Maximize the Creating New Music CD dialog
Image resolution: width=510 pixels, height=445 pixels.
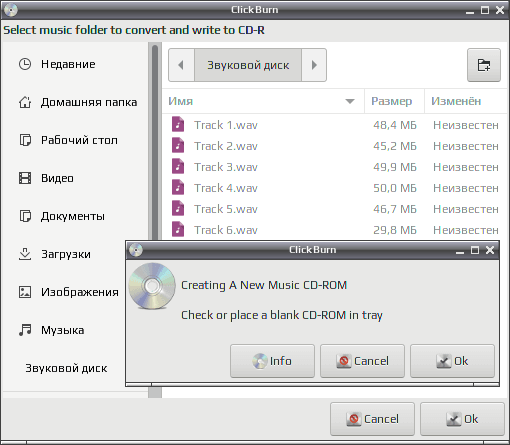tap(475, 250)
